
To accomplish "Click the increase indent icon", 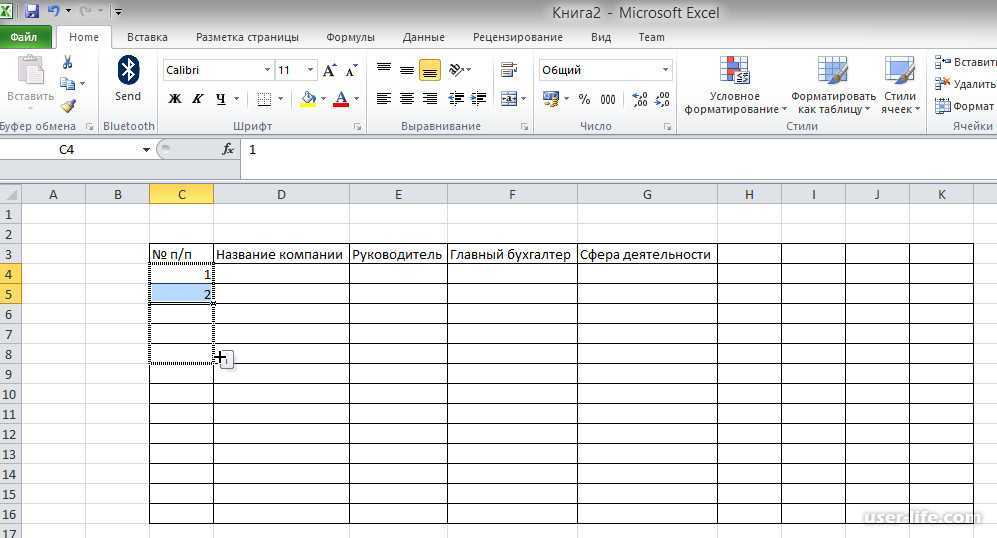I will pos(478,98).
